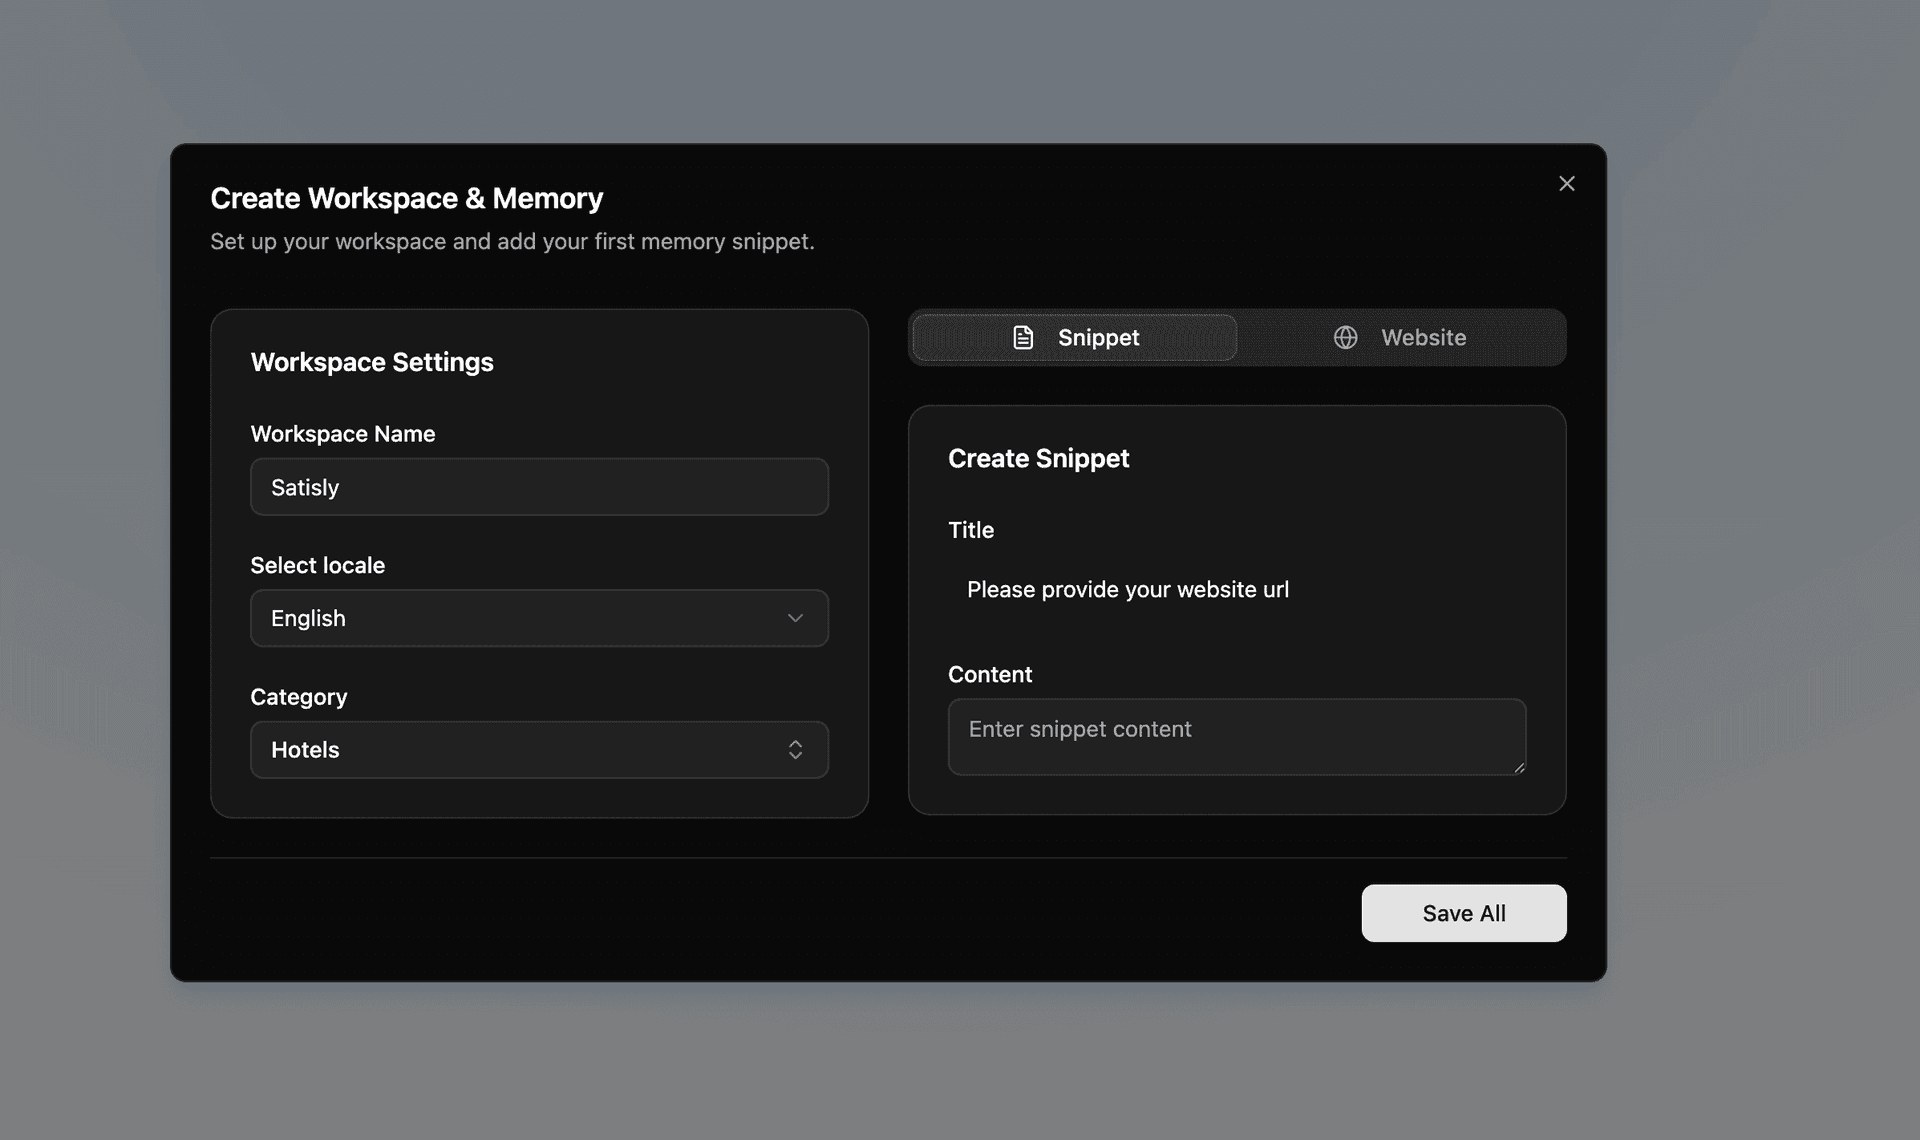Click the globe icon on Website tab

(x=1345, y=337)
